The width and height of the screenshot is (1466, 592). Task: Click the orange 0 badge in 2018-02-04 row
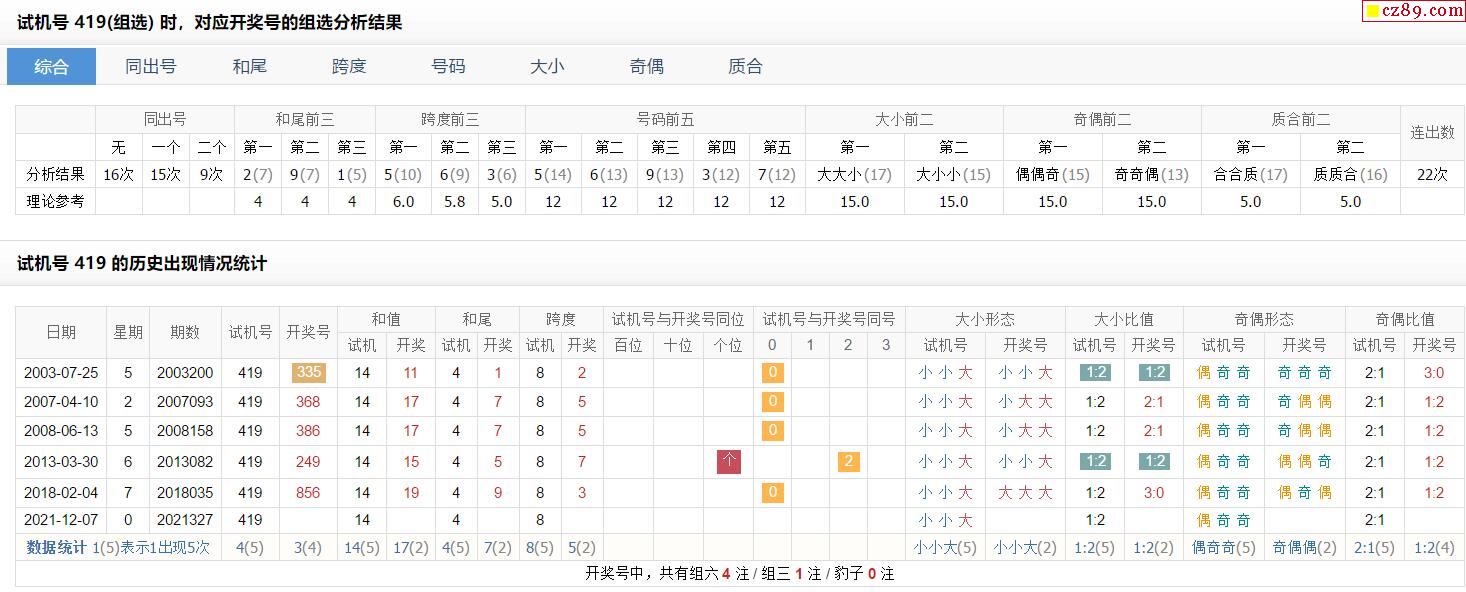click(772, 493)
